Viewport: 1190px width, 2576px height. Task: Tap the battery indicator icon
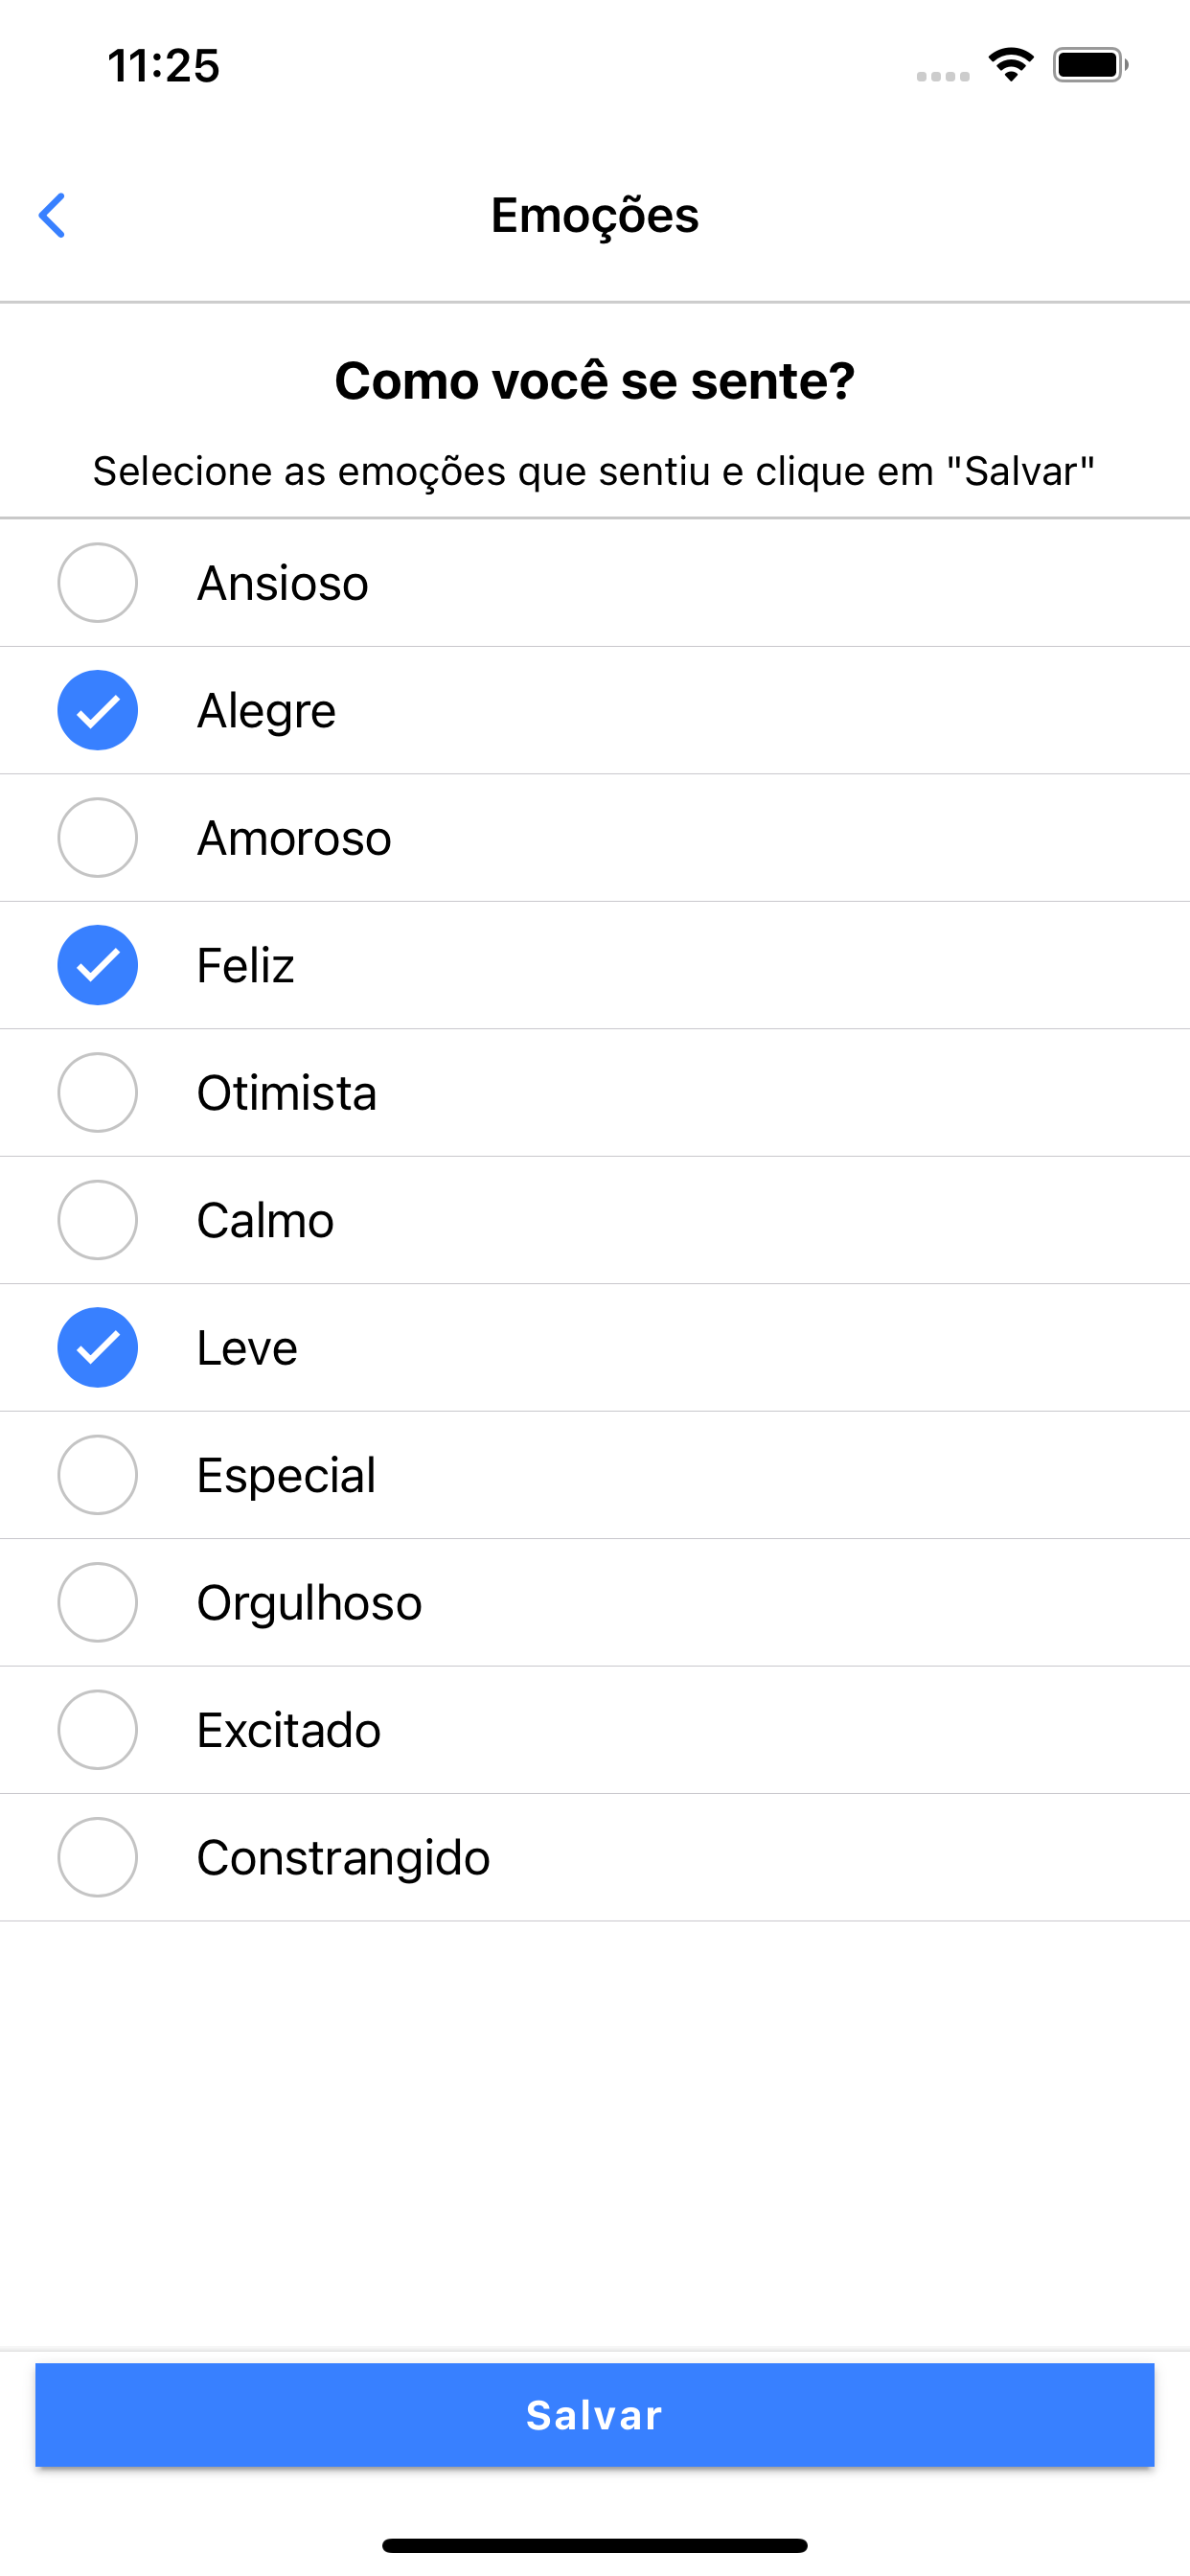point(1089,65)
